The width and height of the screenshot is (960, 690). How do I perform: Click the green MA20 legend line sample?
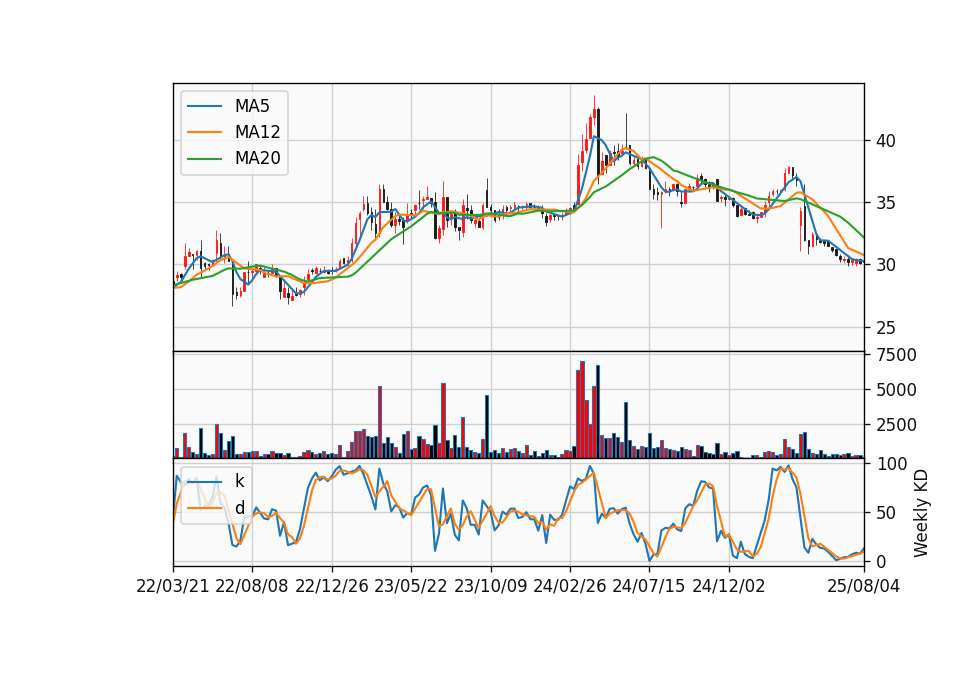coord(204,159)
